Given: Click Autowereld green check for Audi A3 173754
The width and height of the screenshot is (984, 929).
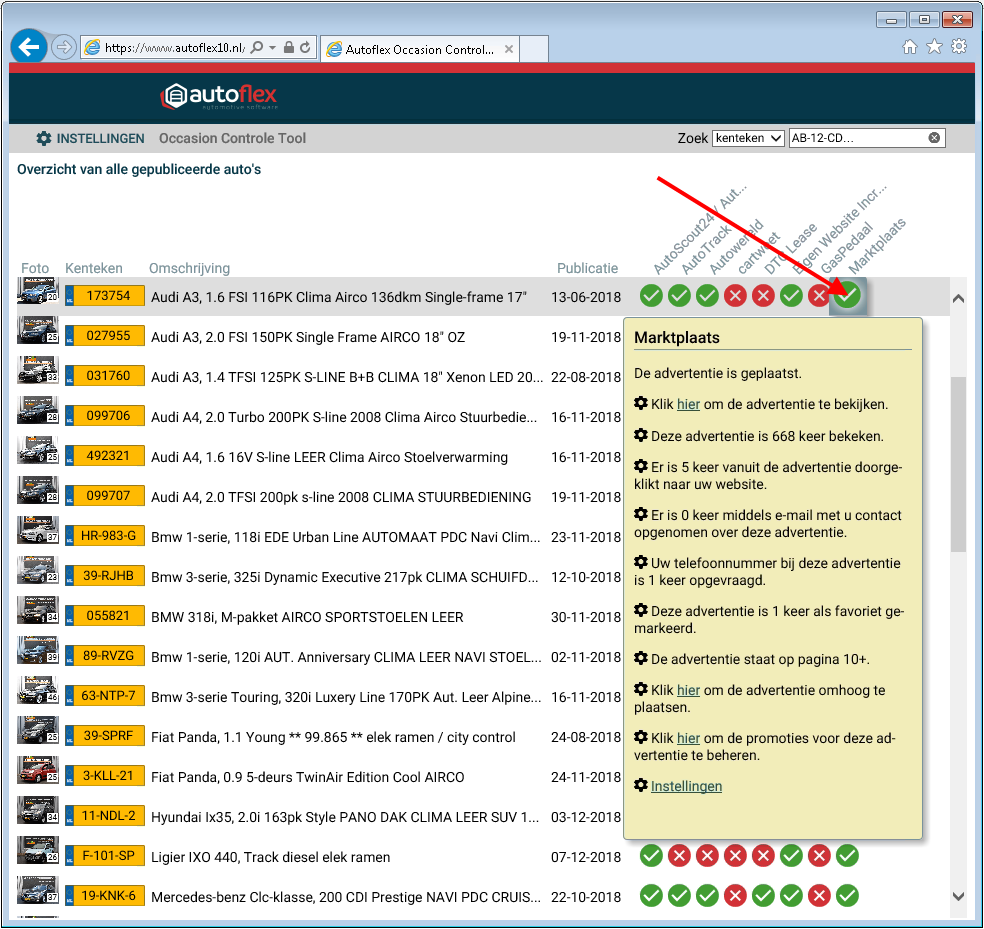Looking at the screenshot, I should pyautogui.click(x=707, y=296).
